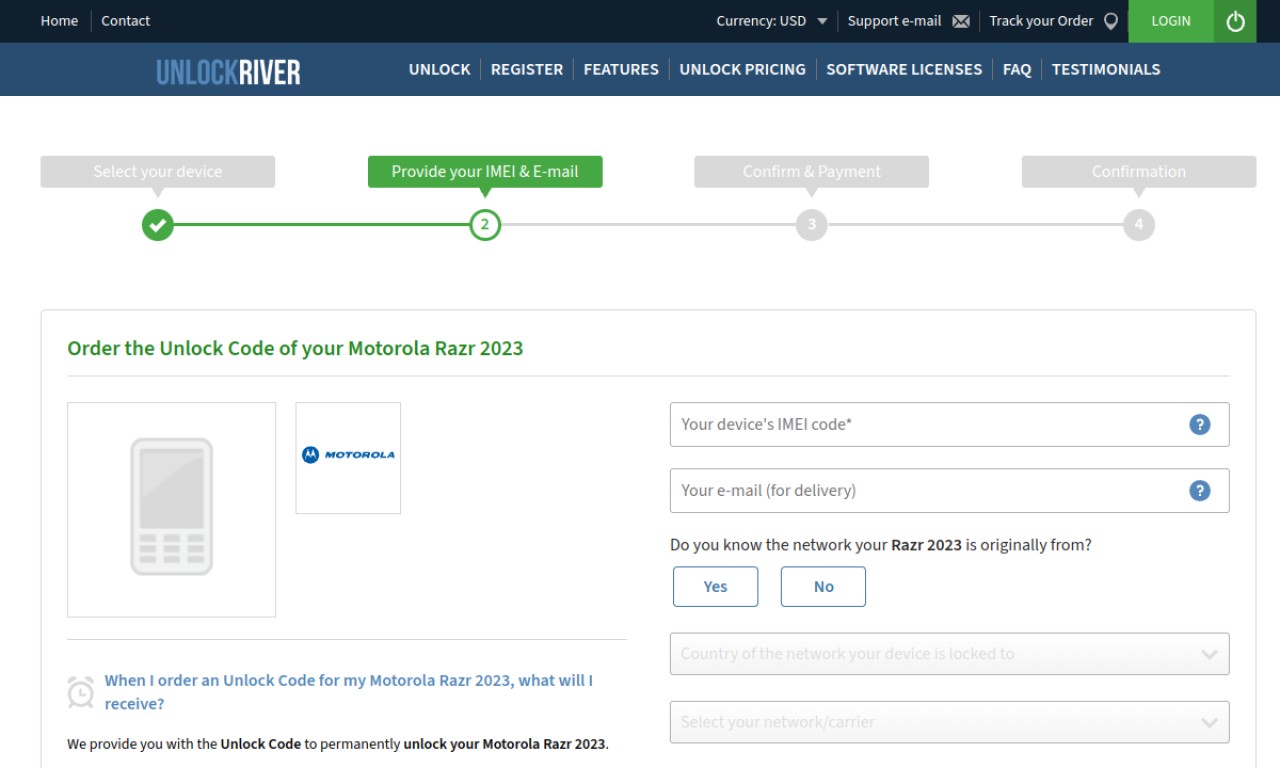1280x768 pixels.
Task: Choose Yes for knowing the original network
Action: (716, 587)
